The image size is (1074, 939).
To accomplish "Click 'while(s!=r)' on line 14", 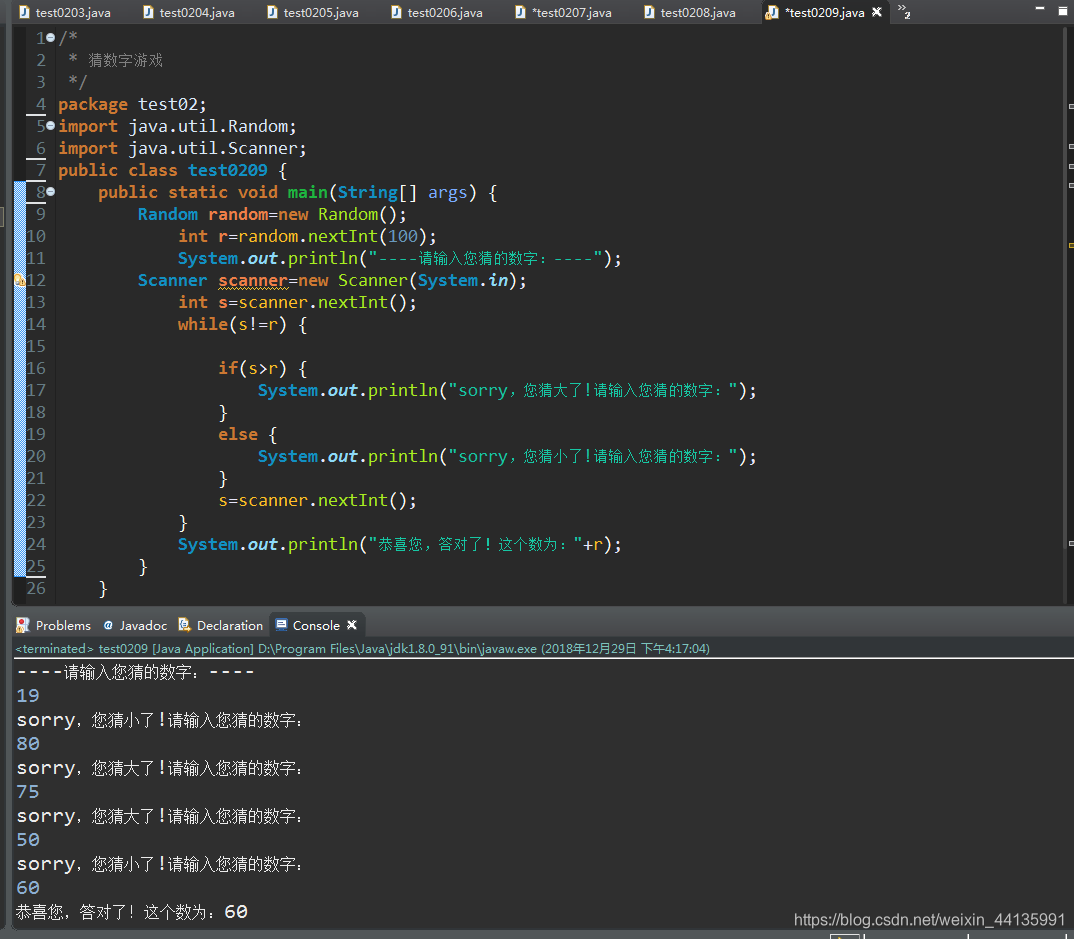I will tap(232, 324).
